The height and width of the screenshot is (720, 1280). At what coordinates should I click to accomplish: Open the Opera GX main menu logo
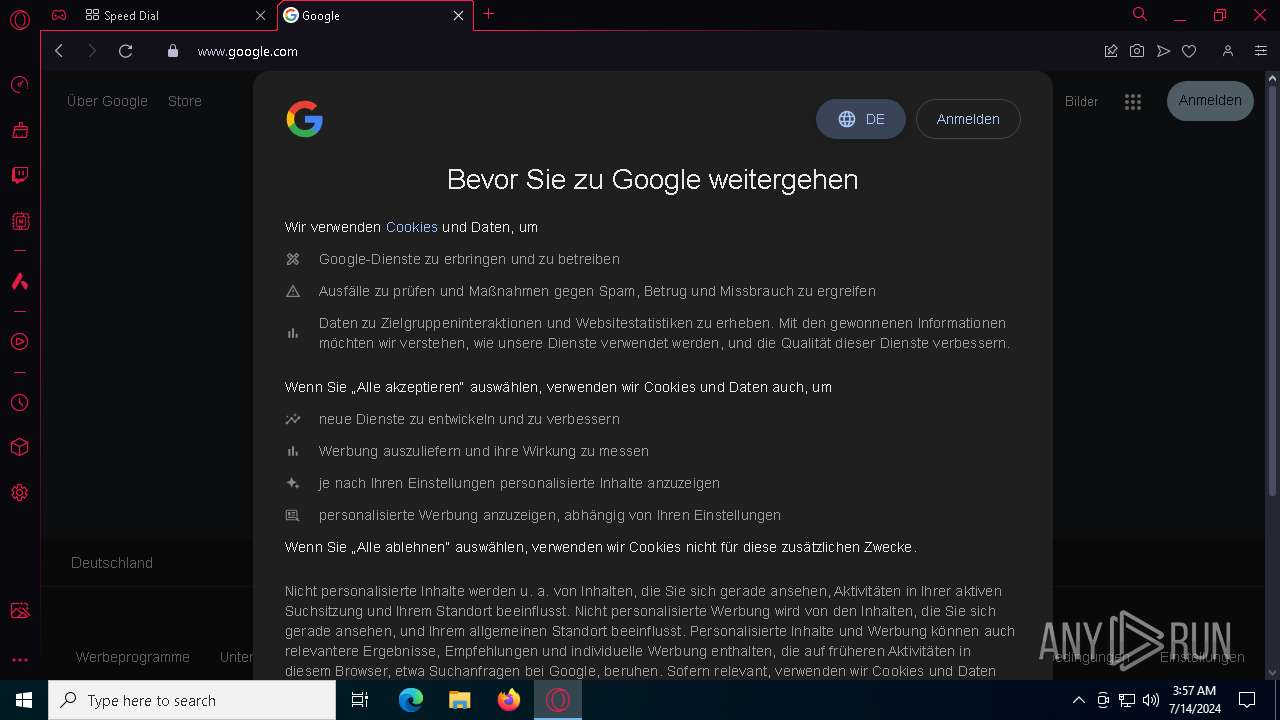[x=19, y=19]
